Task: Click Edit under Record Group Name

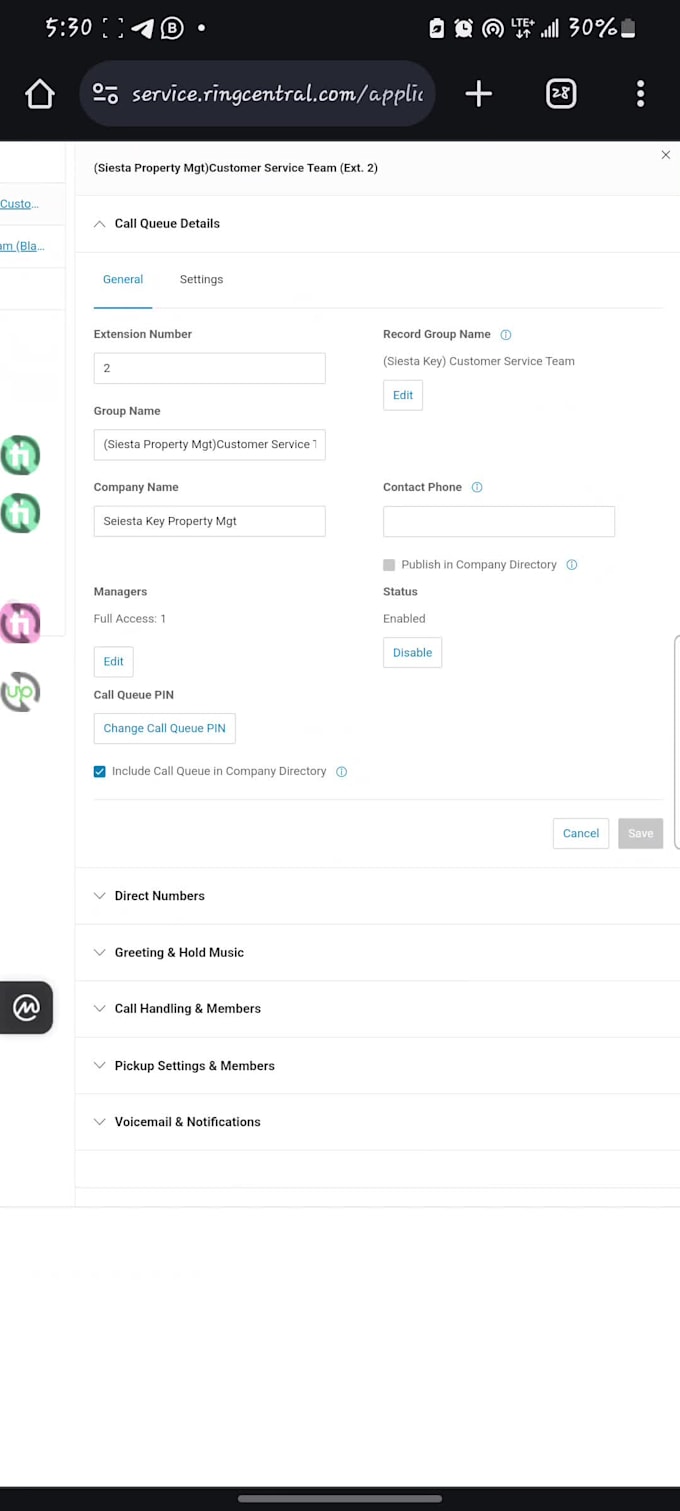Action: point(403,396)
